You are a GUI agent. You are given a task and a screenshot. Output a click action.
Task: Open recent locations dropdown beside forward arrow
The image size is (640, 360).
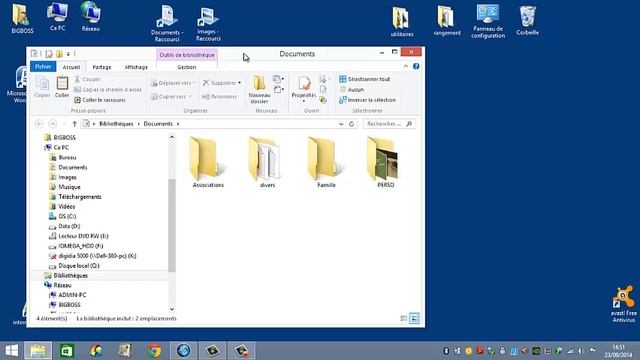click(x=64, y=124)
